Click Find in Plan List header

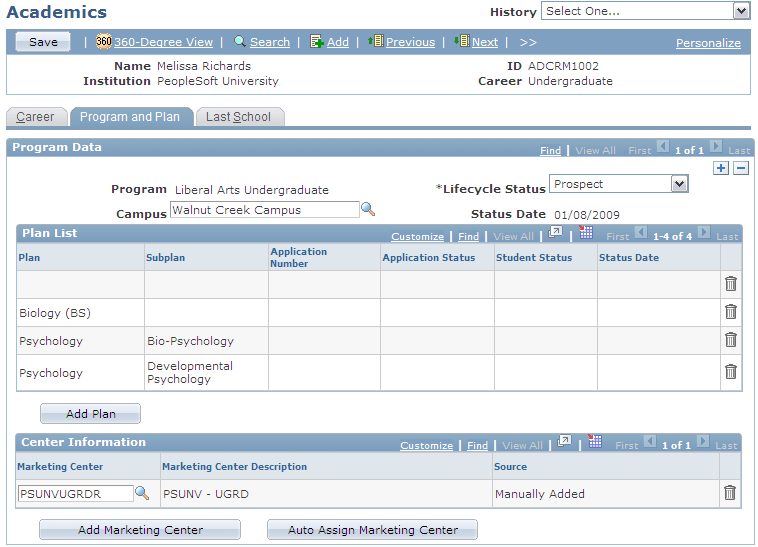point(468,236)
